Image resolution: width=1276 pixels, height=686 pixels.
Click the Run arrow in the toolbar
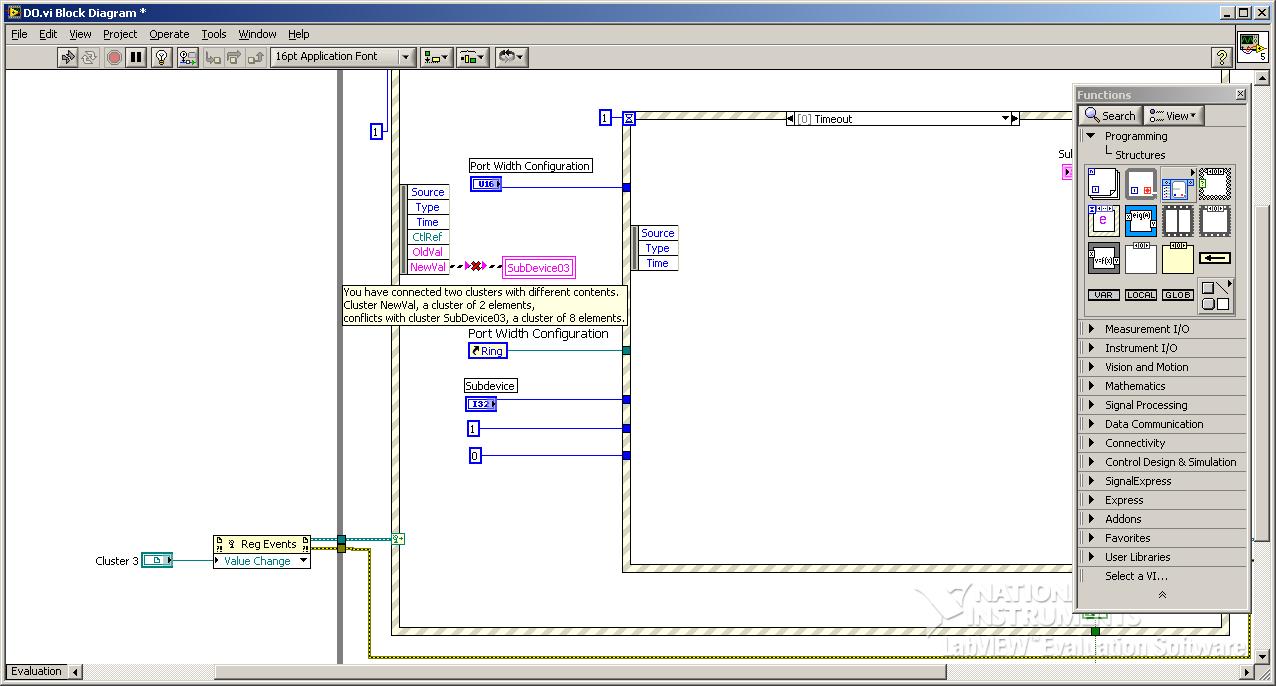68,57
